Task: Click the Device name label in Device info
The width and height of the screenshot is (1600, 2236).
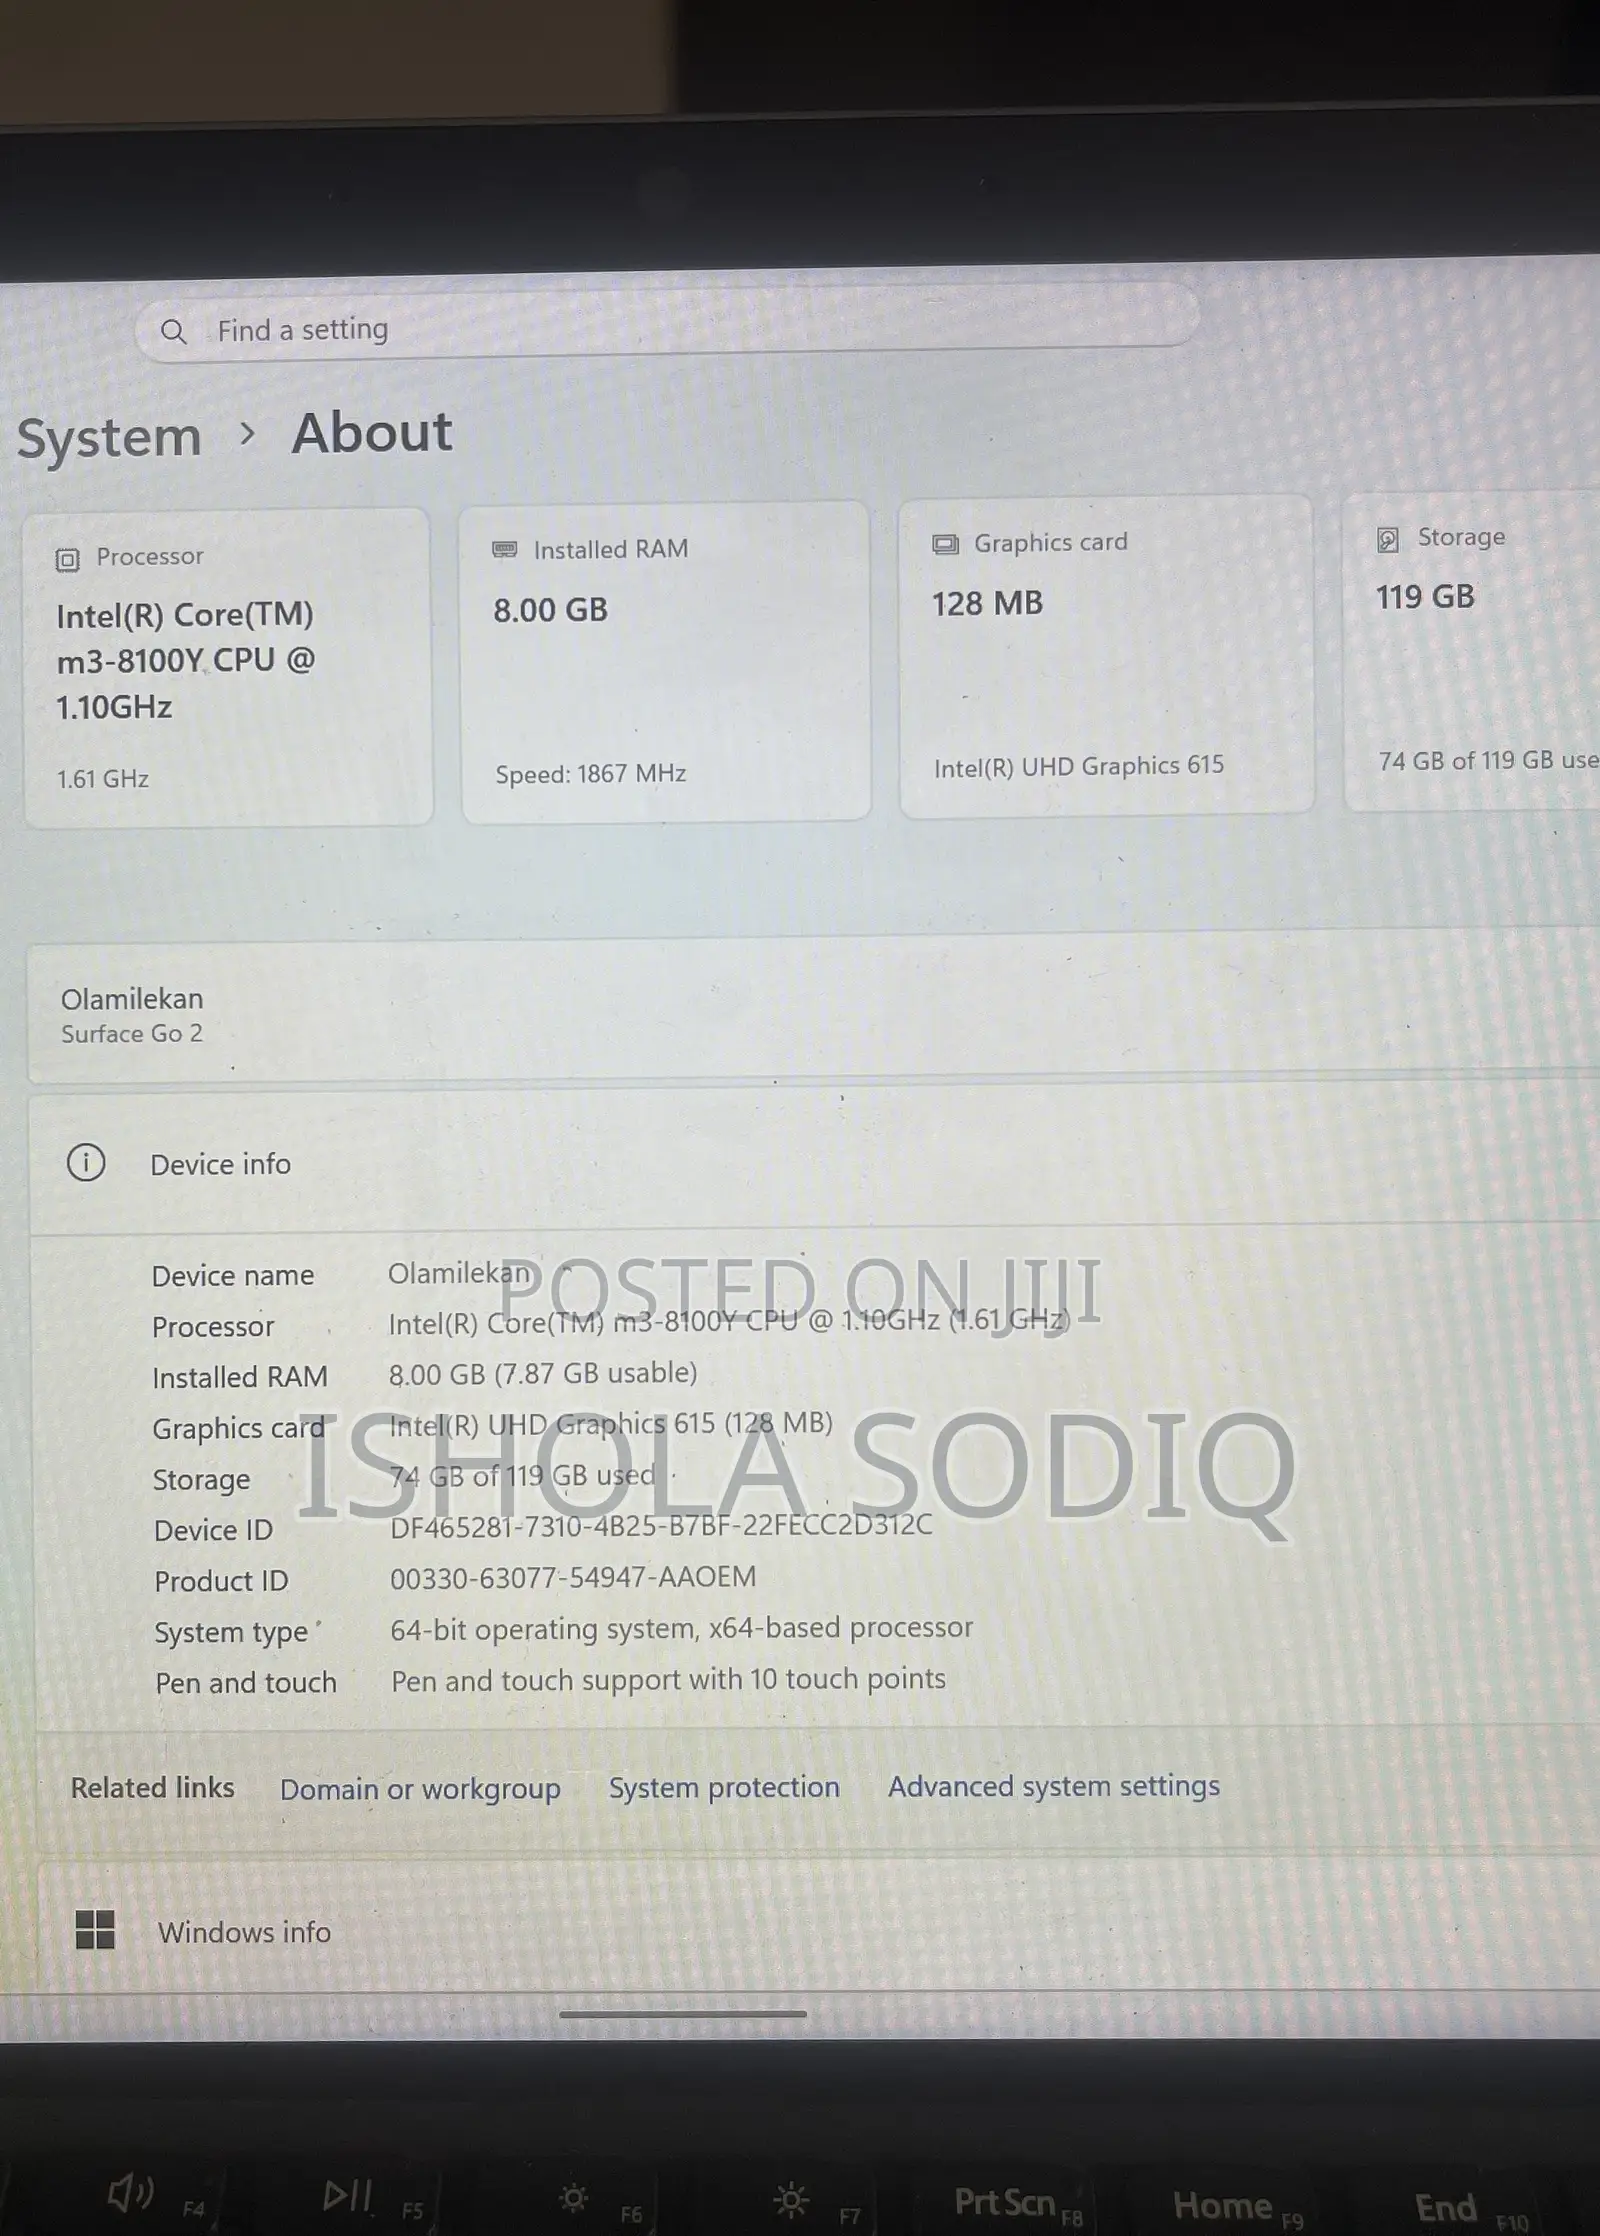Action: [233, 1276]
